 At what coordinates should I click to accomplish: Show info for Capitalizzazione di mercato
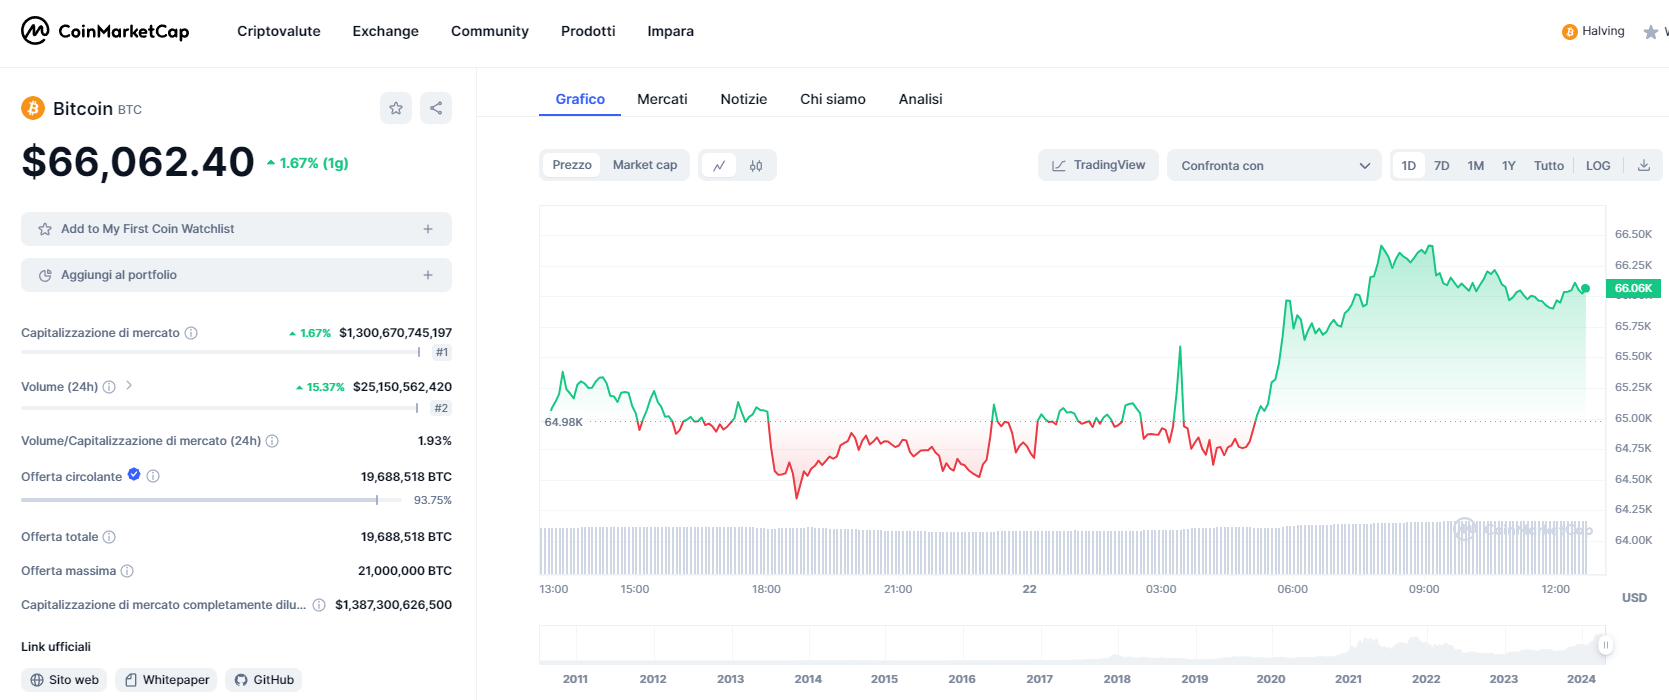point(191,333)
